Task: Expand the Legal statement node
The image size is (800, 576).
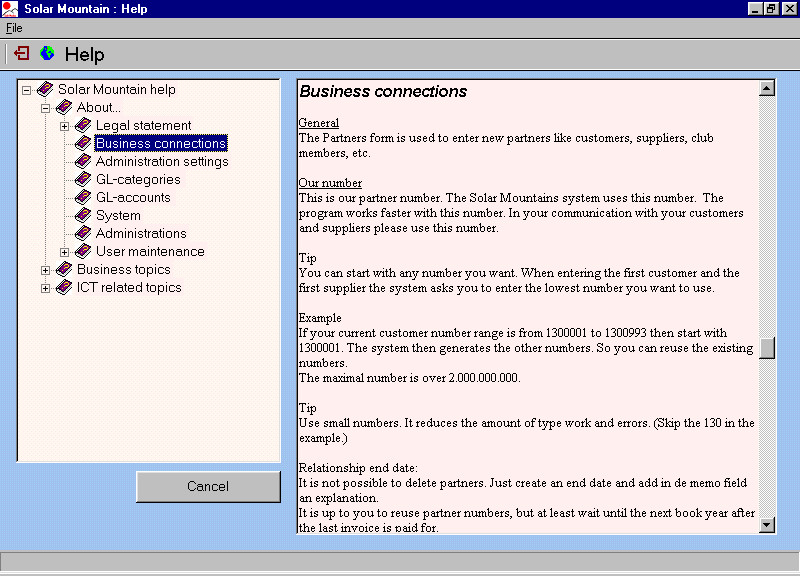Action: [x=64, y=126]
